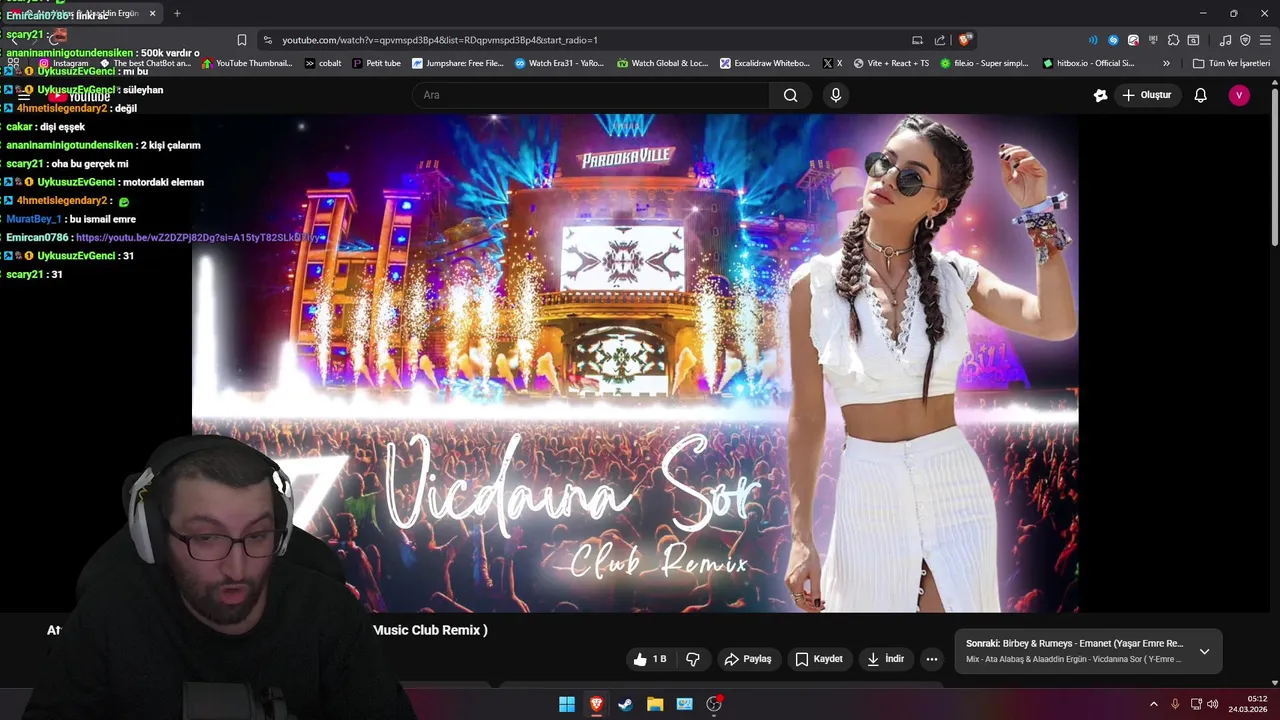This screenshot has width=1280, height=720.
Task: Open a new browser tab
Action: click(x=177, y=13)
